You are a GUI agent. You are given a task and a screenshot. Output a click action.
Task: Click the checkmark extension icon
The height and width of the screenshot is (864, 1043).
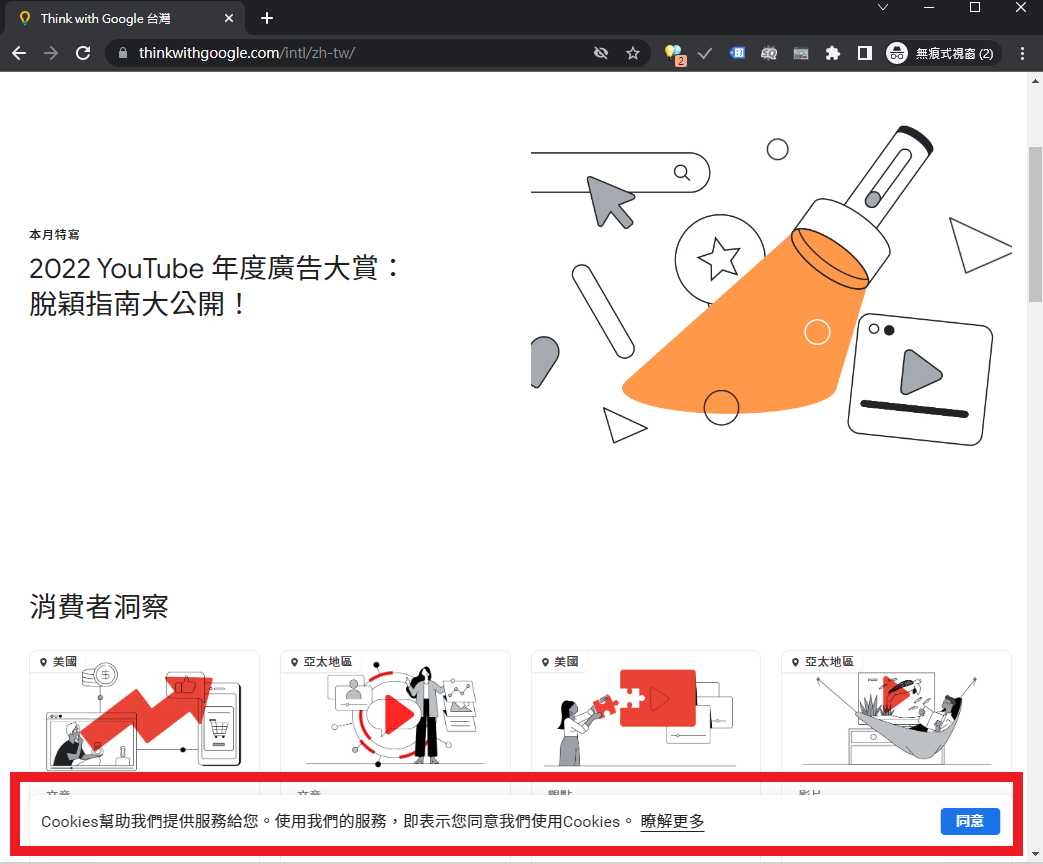pyautogui.click(x=705, y=53)
